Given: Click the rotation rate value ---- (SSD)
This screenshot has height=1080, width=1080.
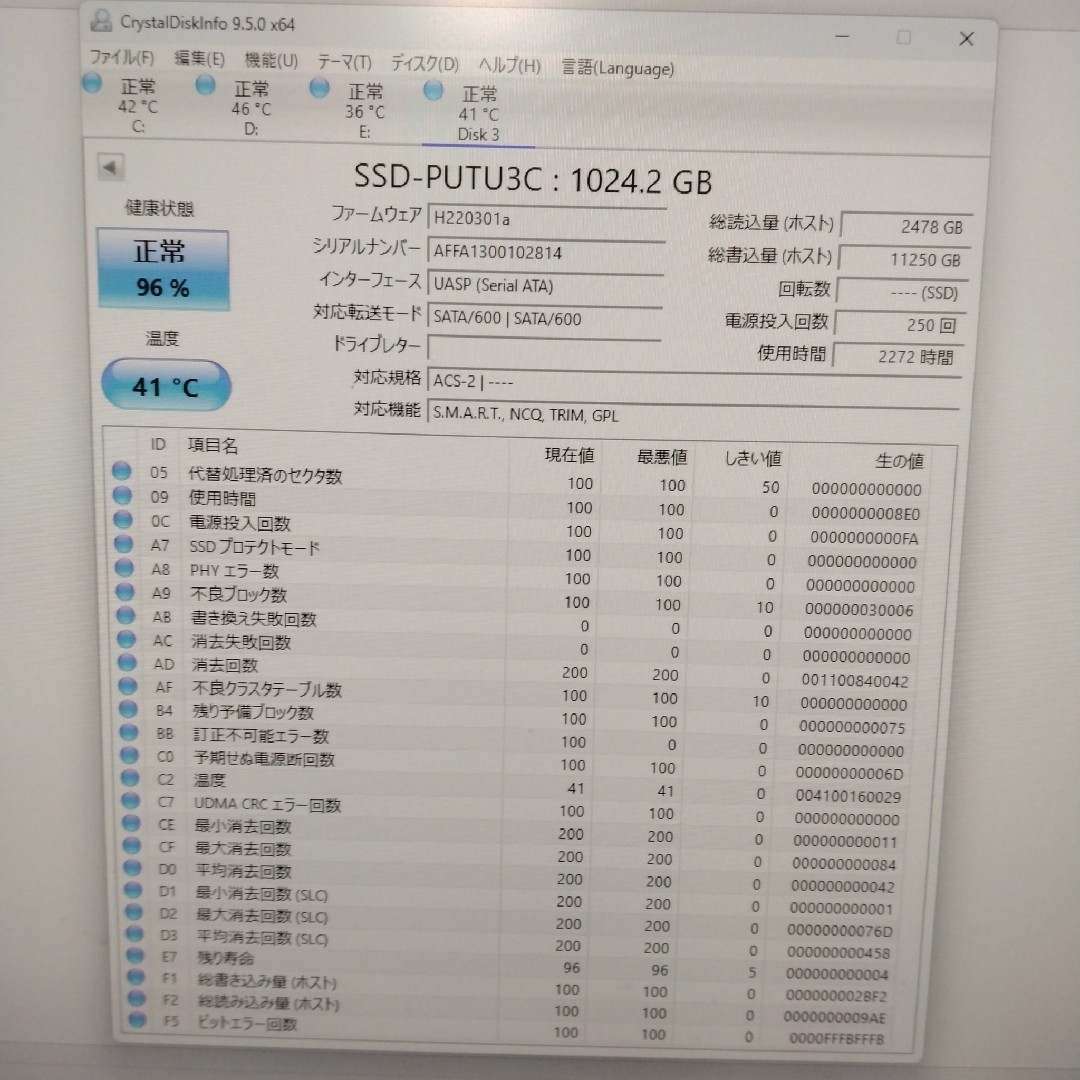Looking at the screenshot, I should click(x=902, y=292).
